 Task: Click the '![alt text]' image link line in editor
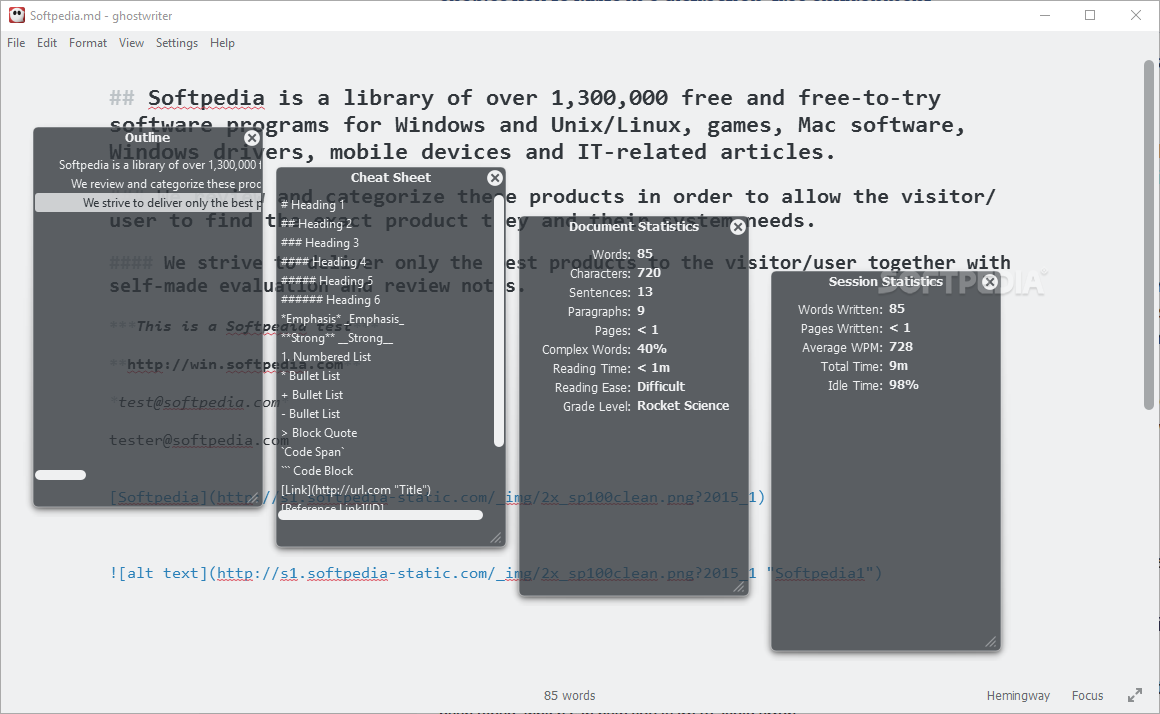point(496,573)
